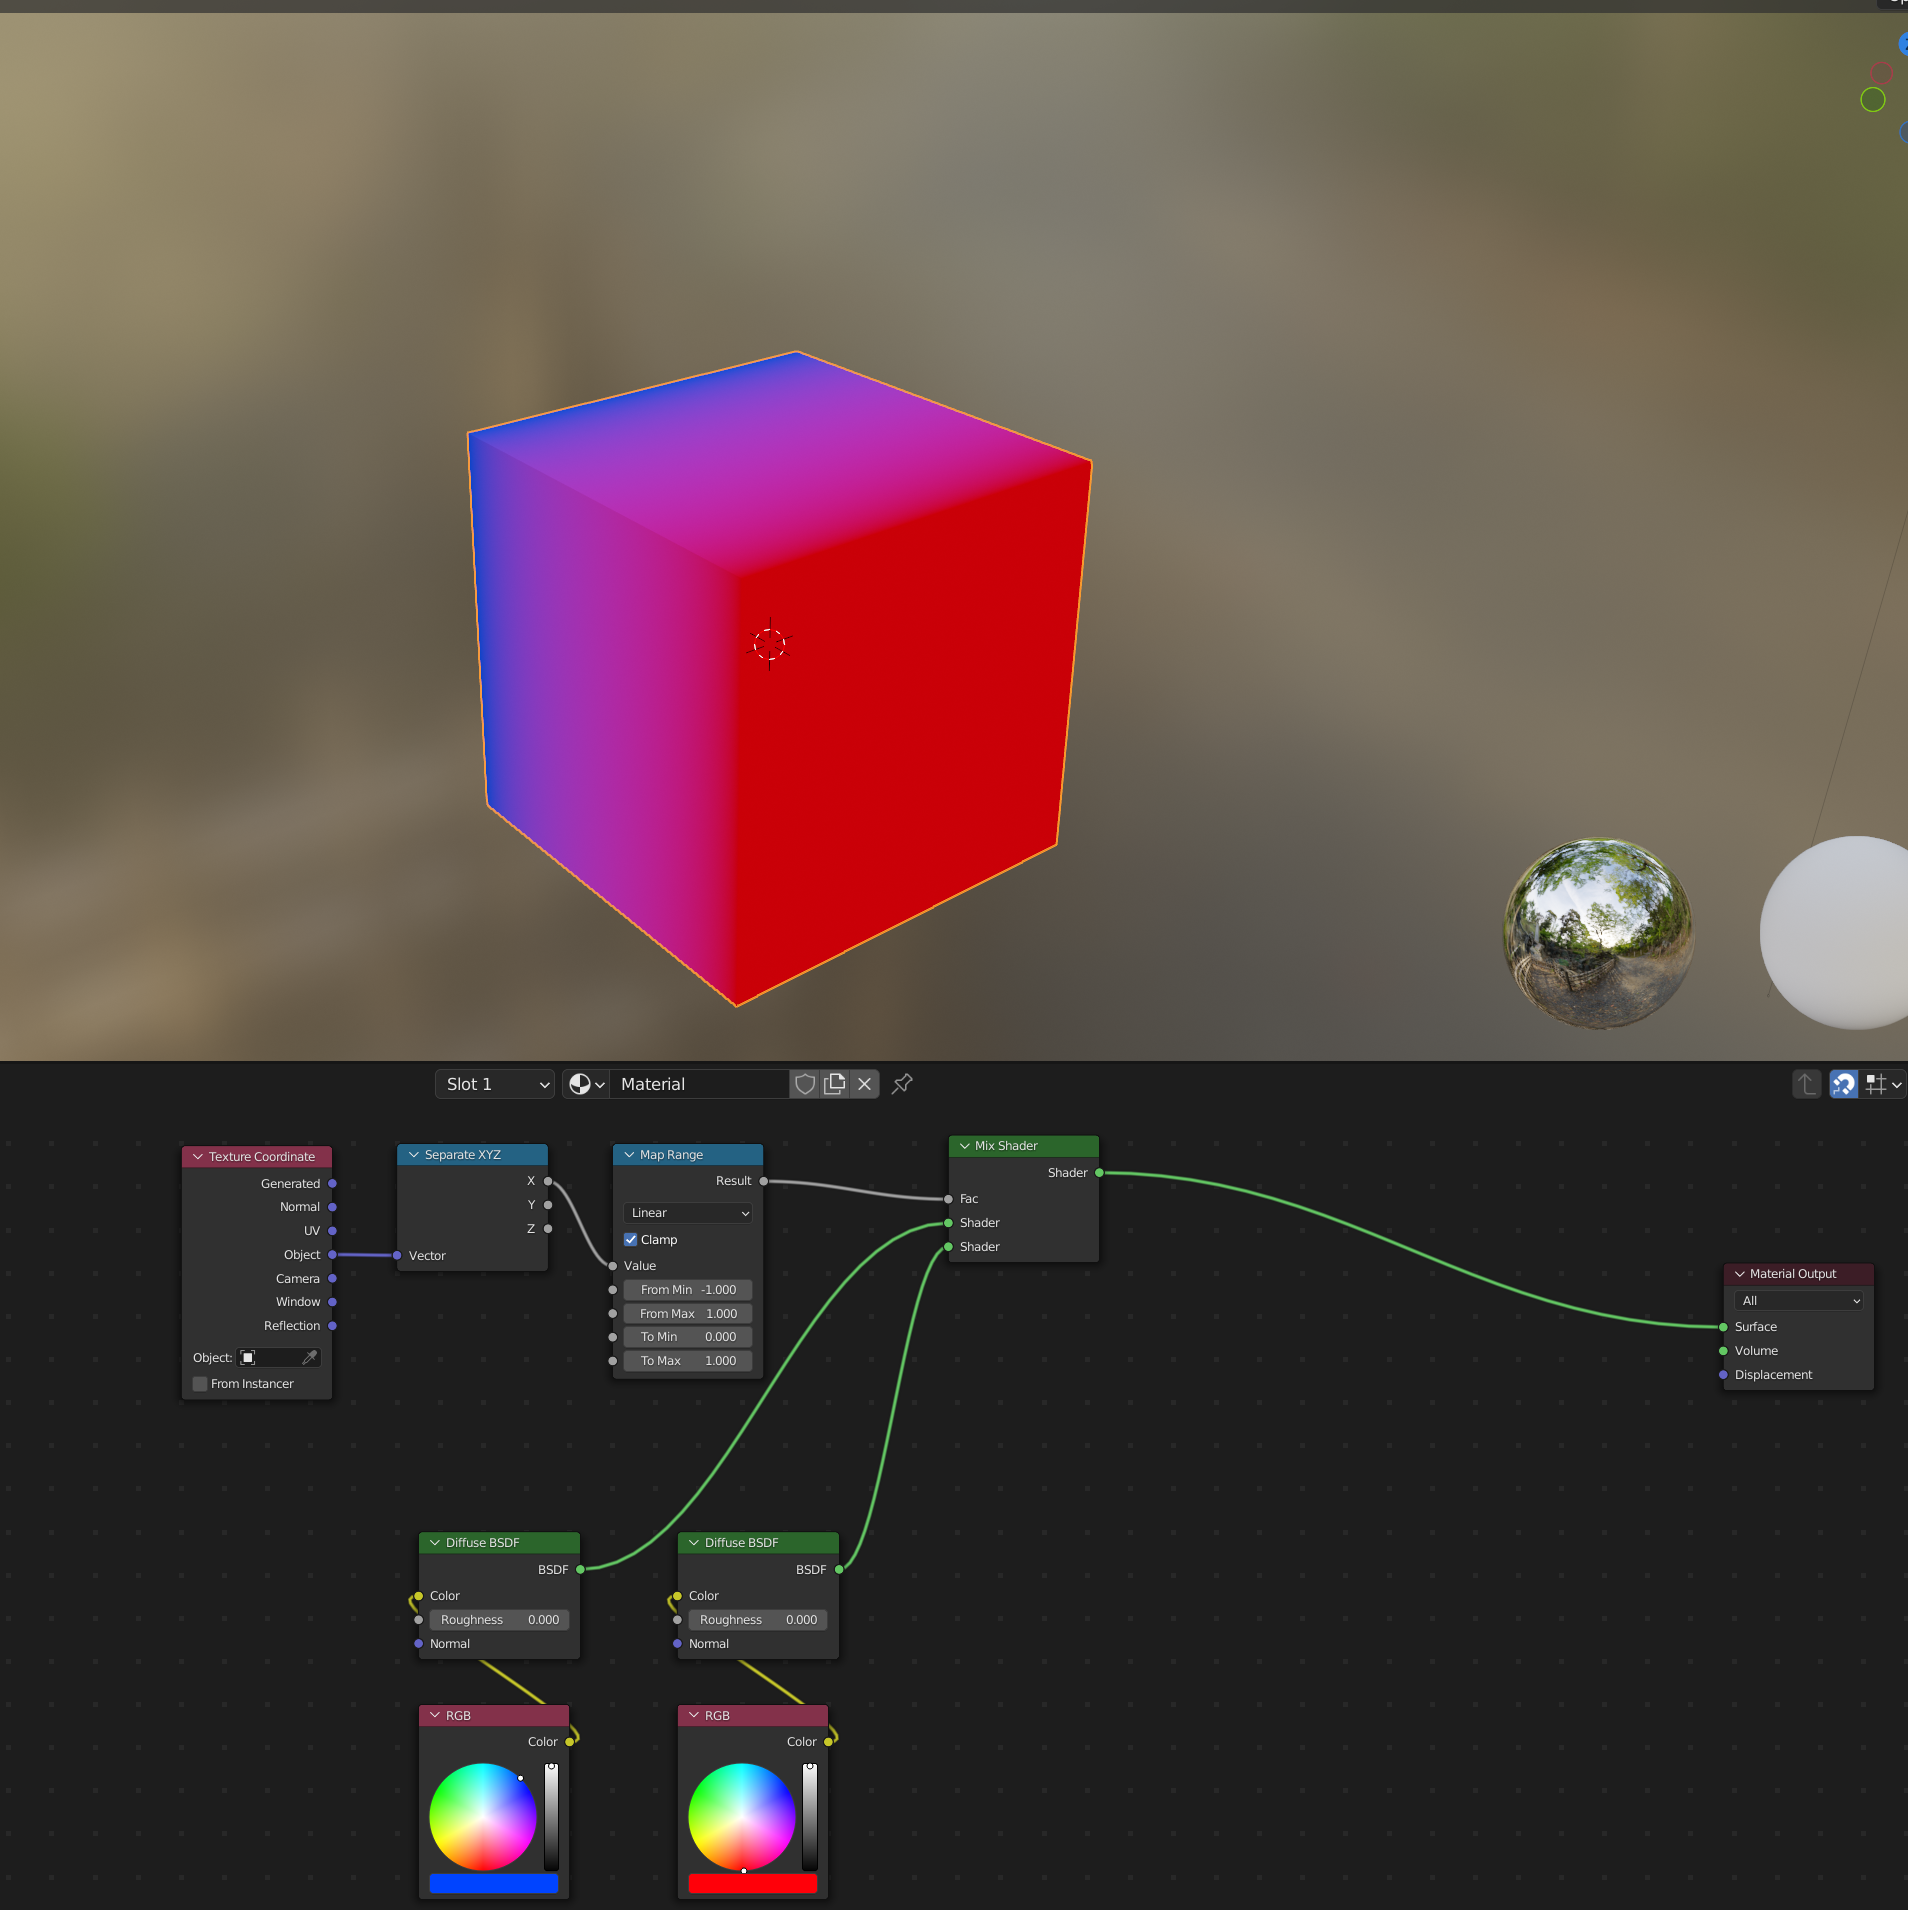The image size is (1908, 1910).
Task: Unlink the Material datablock with the X icon
Action: point(864,1083)
